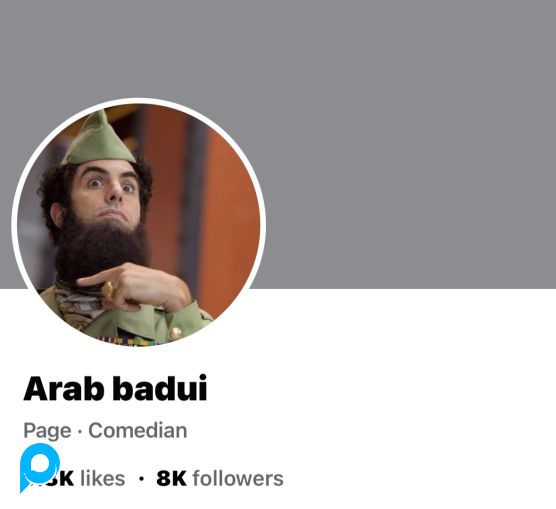The height and width of the screenshot is (509, 556).
Task: Click the white ring around the avatar
Action: click(x=139, y=100)
